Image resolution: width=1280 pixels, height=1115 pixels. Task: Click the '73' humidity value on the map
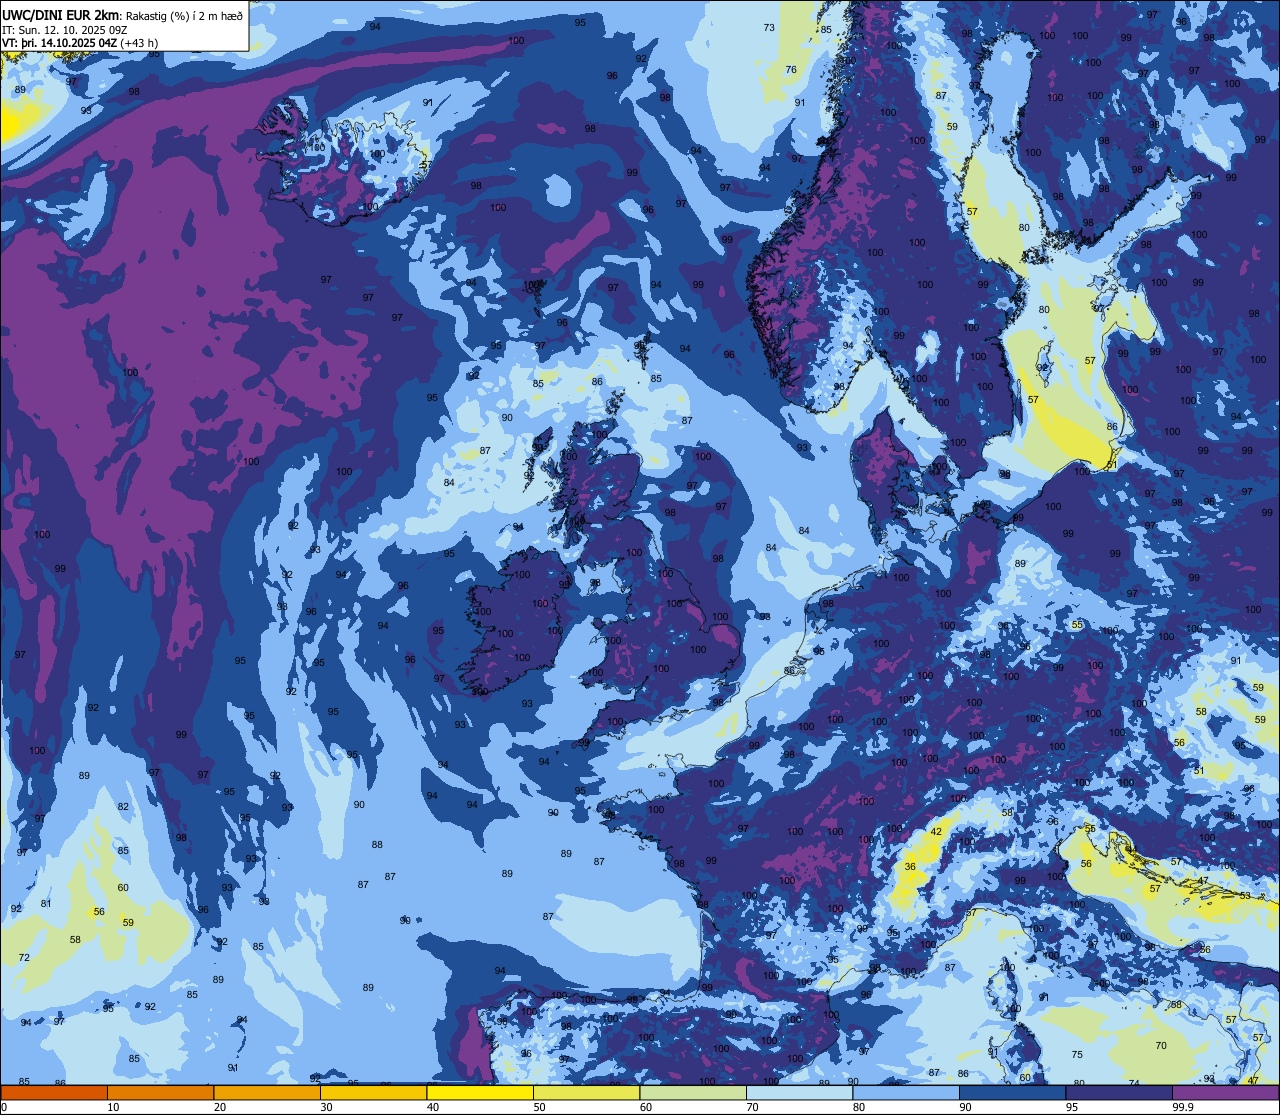pyautogui.click(x=769, y=27)
